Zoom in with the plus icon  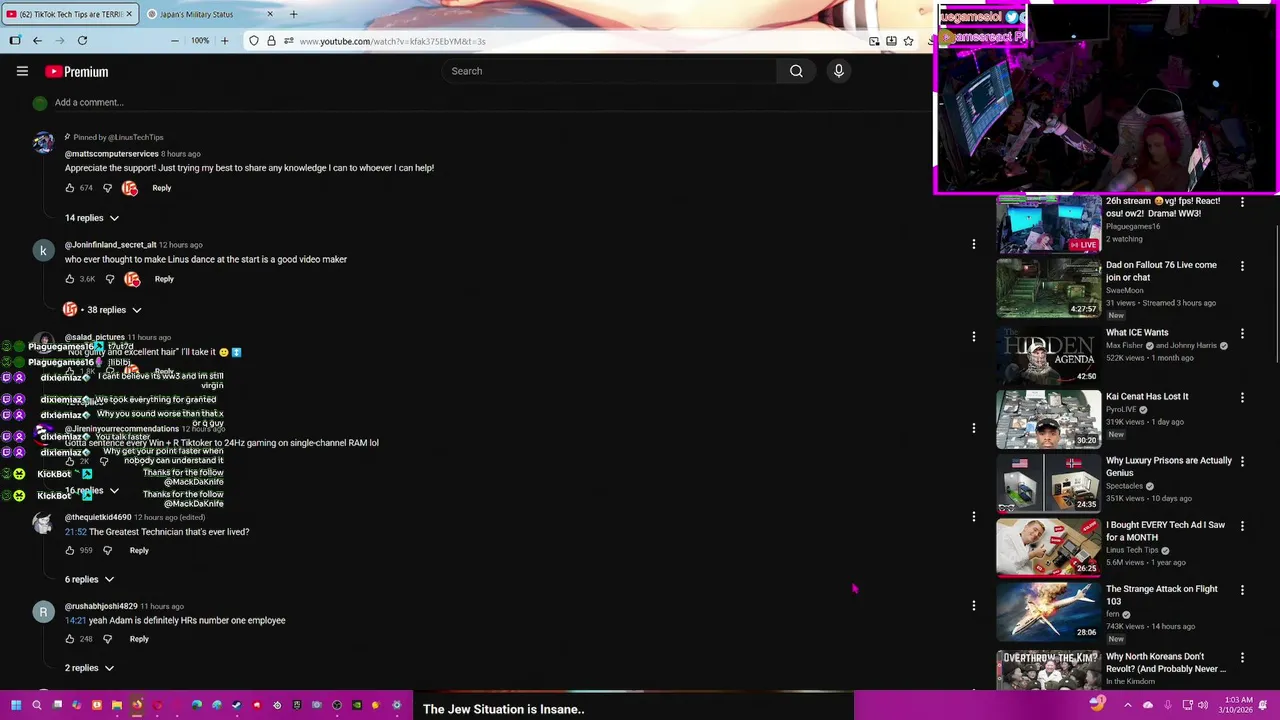click(x=224, y=41)
